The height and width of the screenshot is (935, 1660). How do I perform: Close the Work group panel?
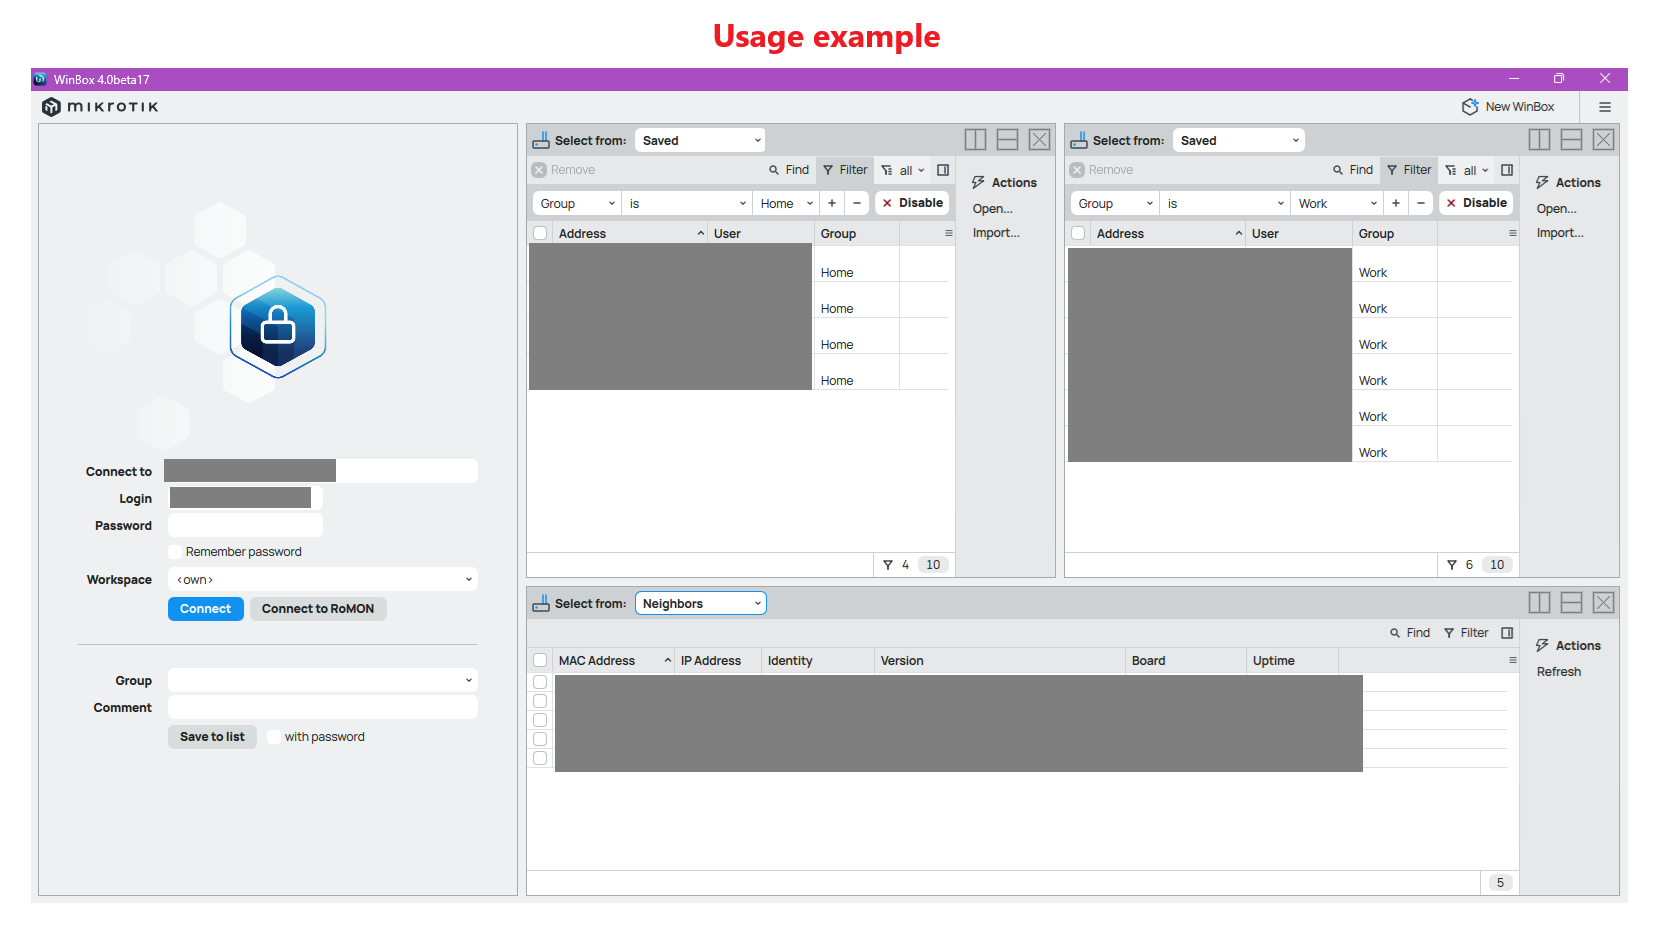click(x=1603, y=140)
